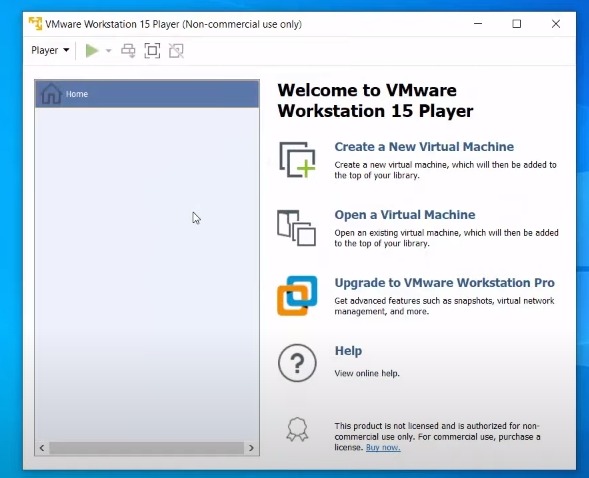
Task: Click Send Ctrl+Alt+Del toolbar icon
Action: click(x=128, y=51)
